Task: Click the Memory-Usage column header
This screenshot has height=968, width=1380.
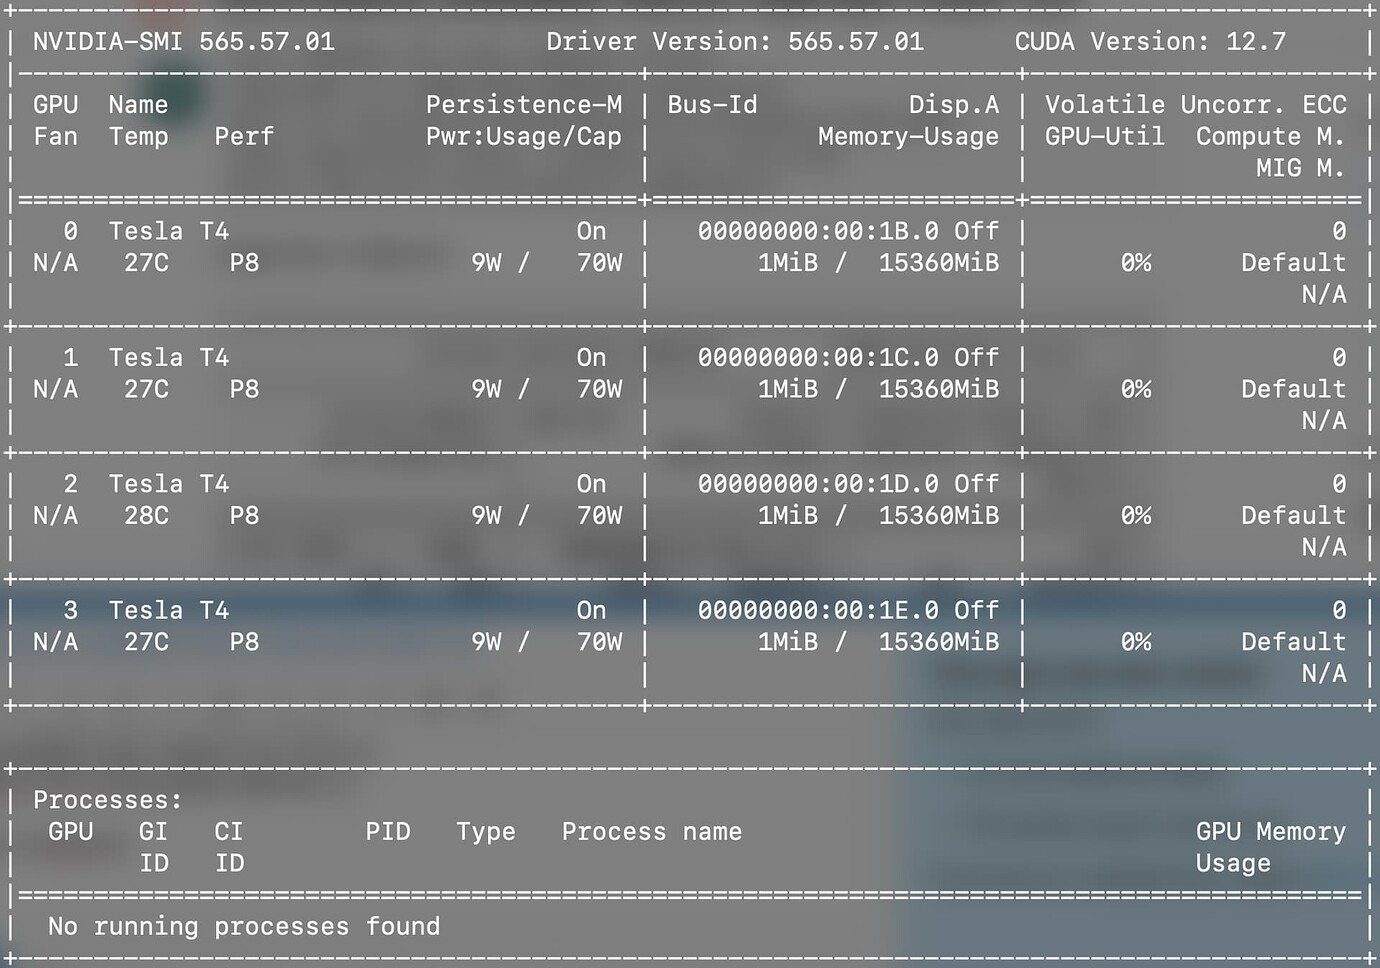Action: (907, 137)
